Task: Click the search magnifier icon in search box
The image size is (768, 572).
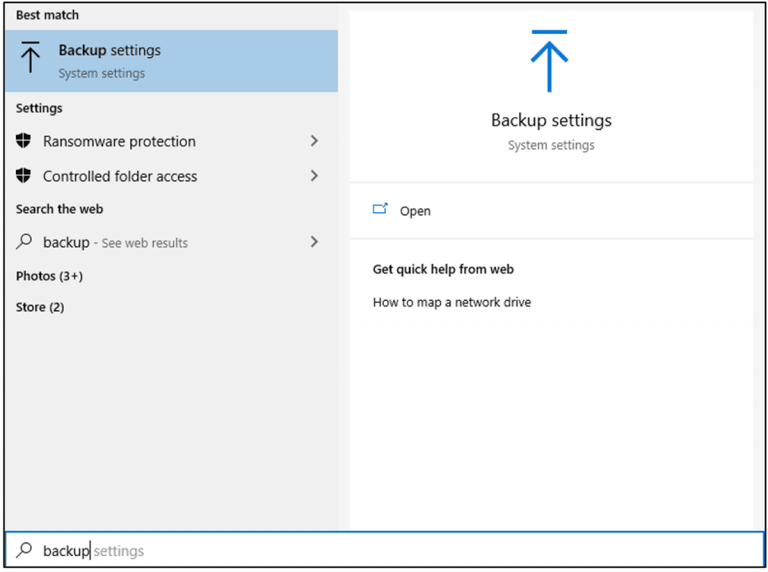Action: pyautogui.click(x=25, y=550)
